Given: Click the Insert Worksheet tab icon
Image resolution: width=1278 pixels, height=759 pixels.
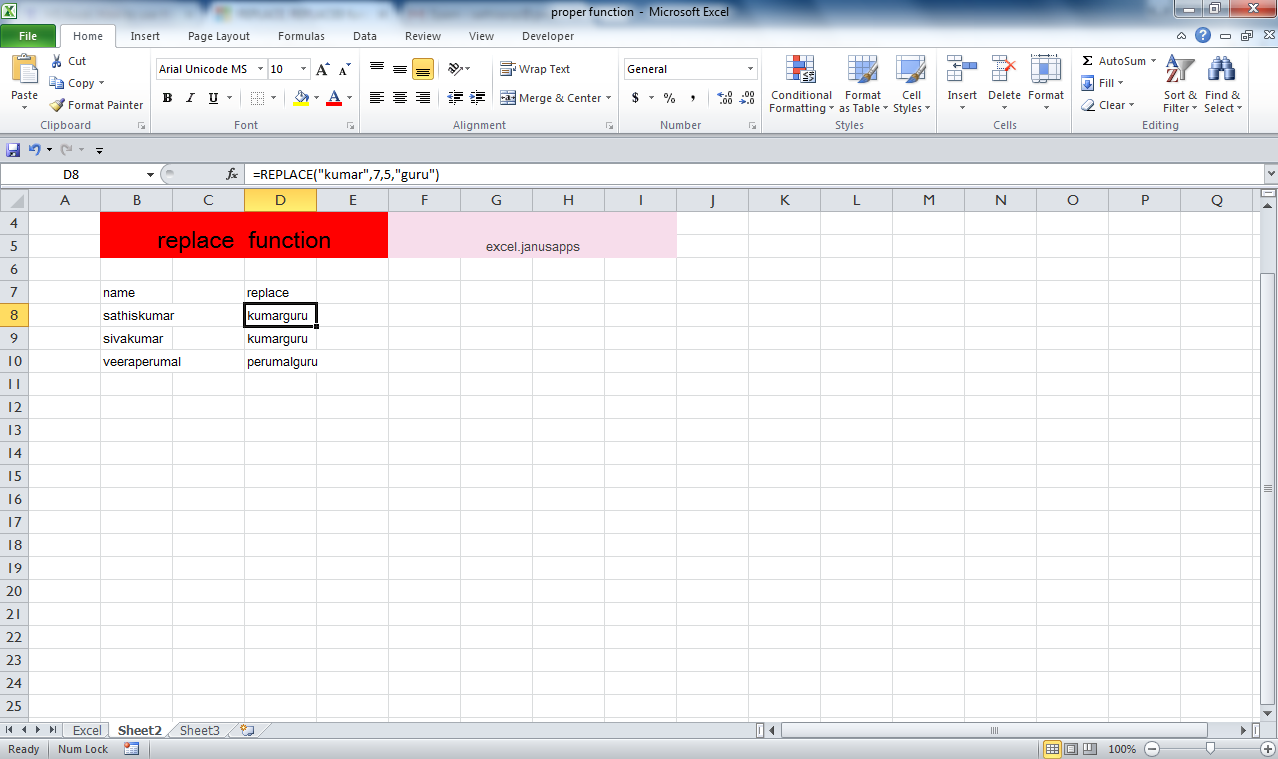Looking at the screenshot, I should [x=247, y=731].
